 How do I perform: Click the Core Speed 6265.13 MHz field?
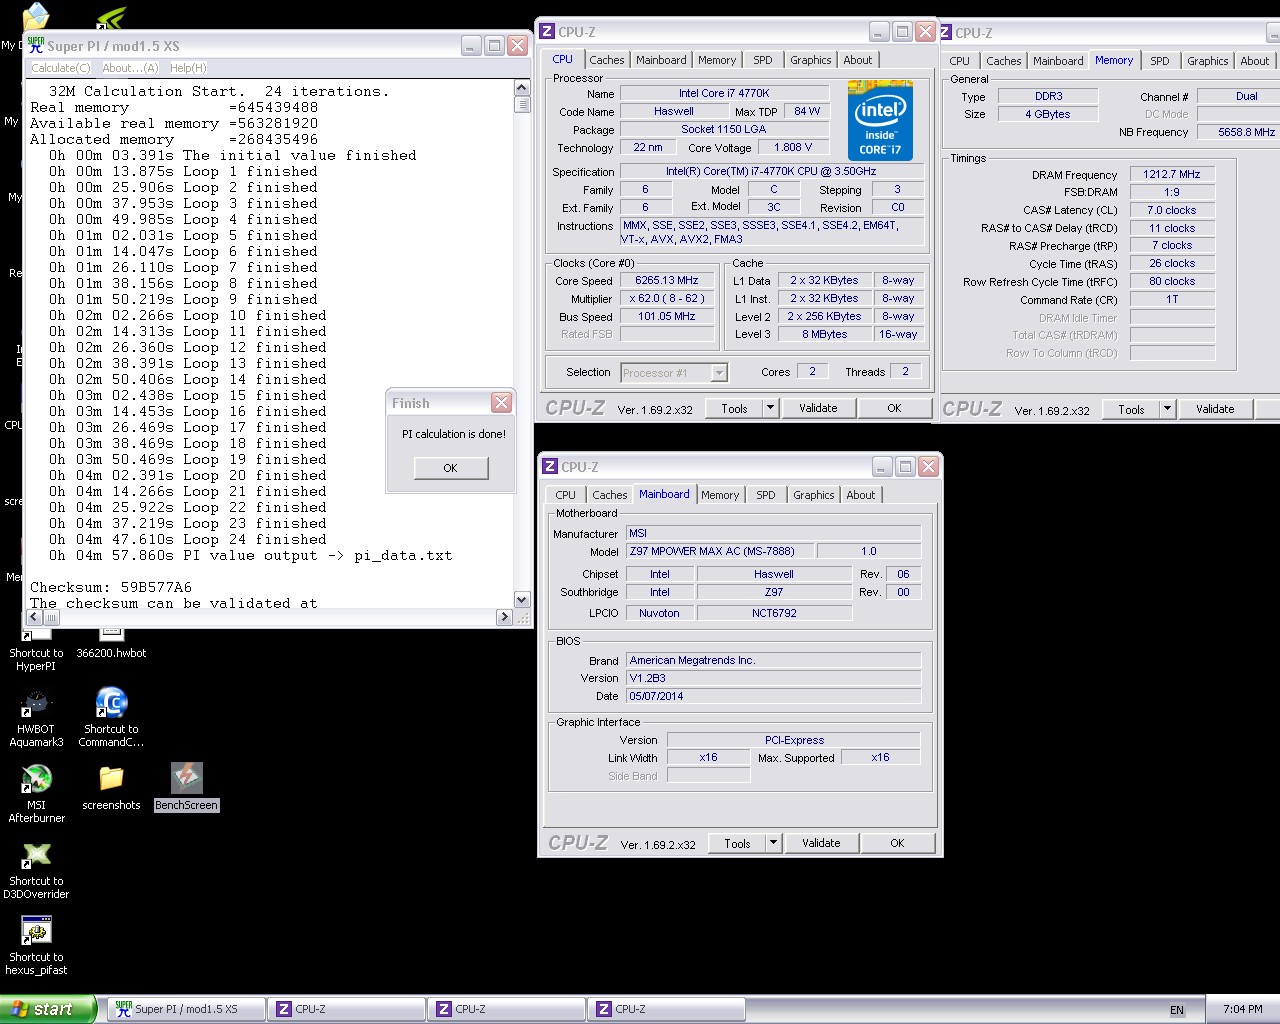666,280
